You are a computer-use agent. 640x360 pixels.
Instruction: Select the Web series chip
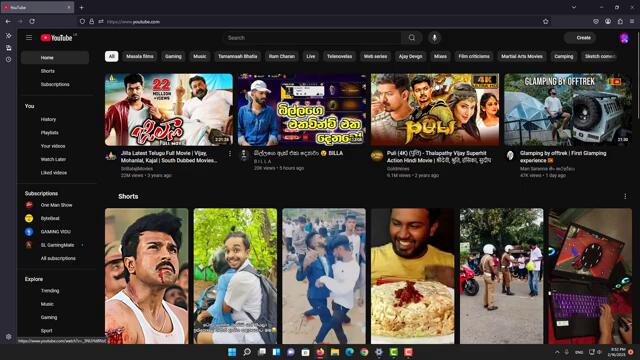[x=375, y=56]
